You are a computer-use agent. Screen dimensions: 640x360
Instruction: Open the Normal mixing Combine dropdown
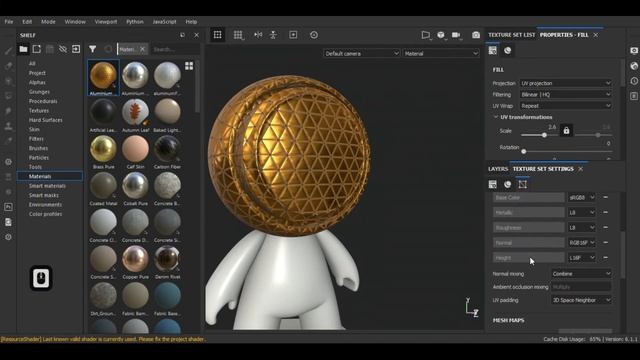click(x=581, y=273)
